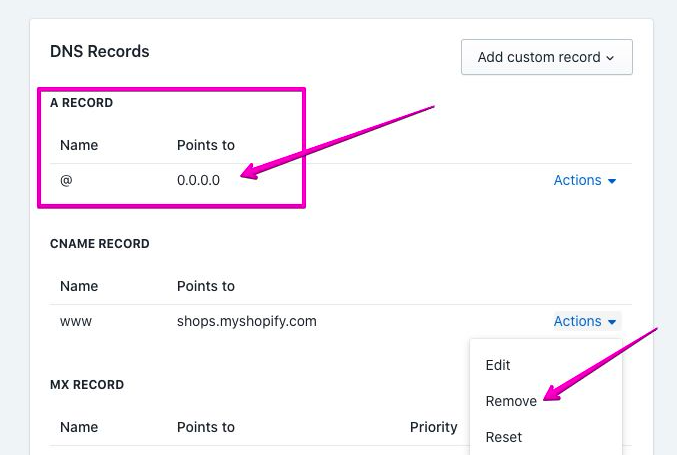This screenshot has width=677, height=463.
Task: Click Name header under CNAME RECORD
Action: 79,286
